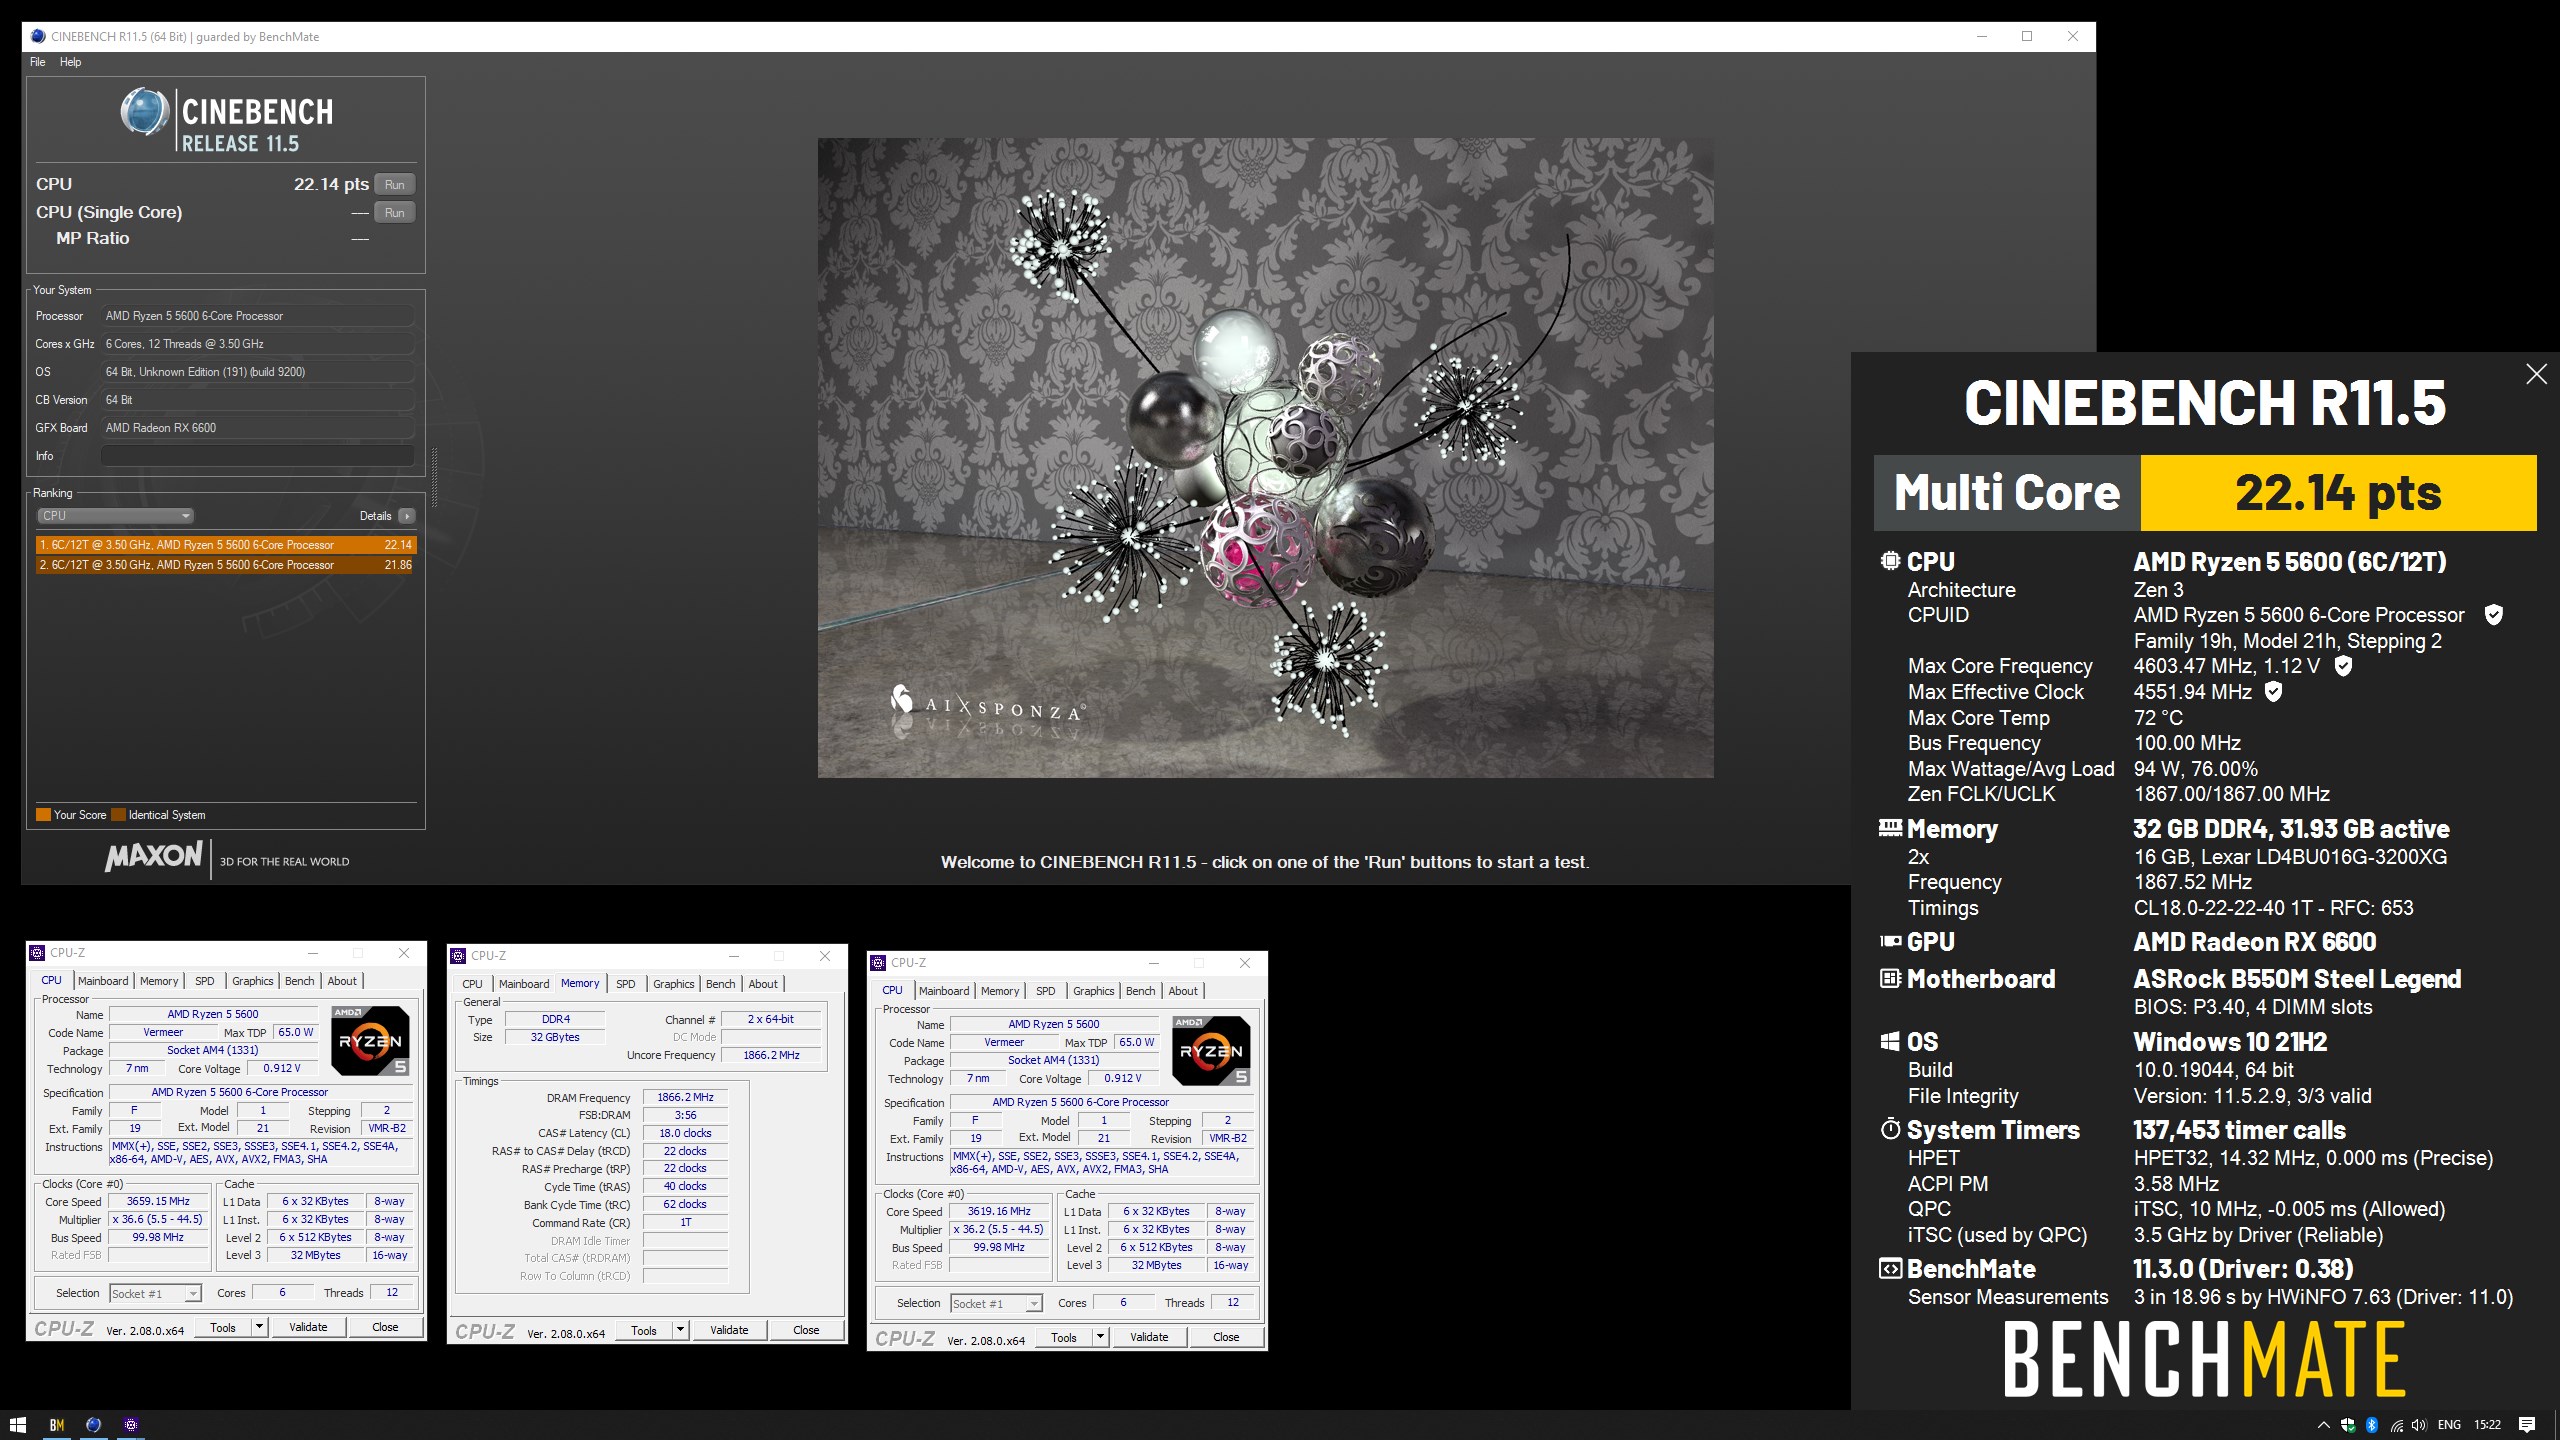Click the Ryzen 5 logo in CPU-Z showing 3619.16 MHz
The image size is (2560, 1440).
click(x=1211, y=1051)
